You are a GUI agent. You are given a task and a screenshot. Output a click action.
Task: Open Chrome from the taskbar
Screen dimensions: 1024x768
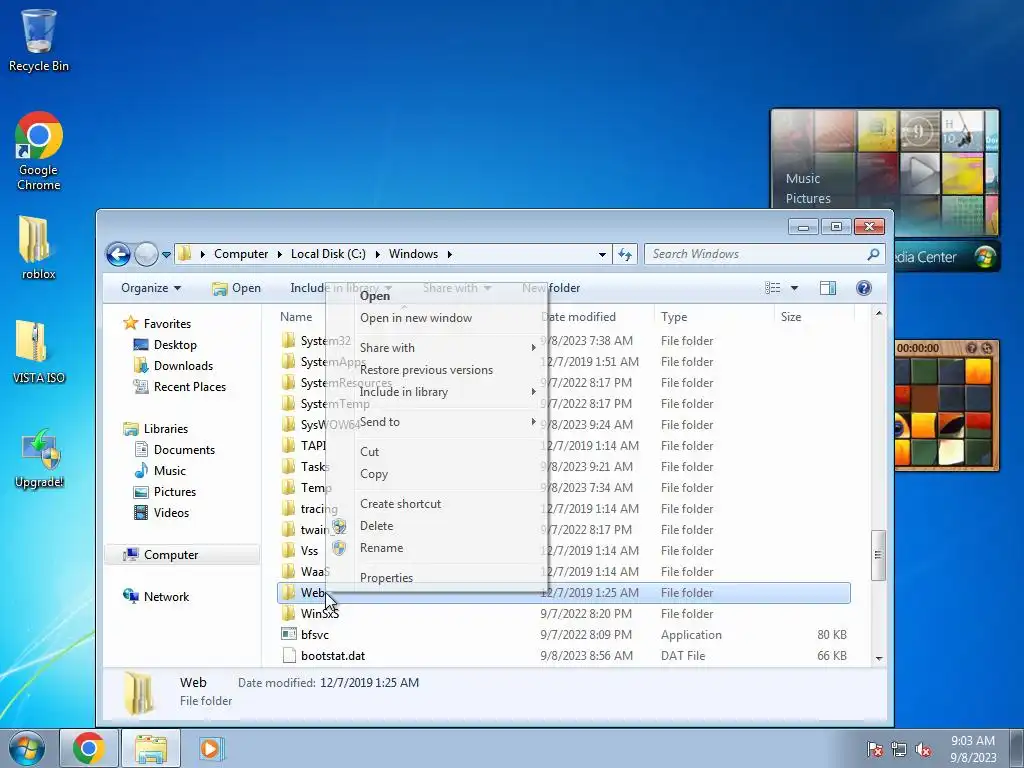click(89, 748)
